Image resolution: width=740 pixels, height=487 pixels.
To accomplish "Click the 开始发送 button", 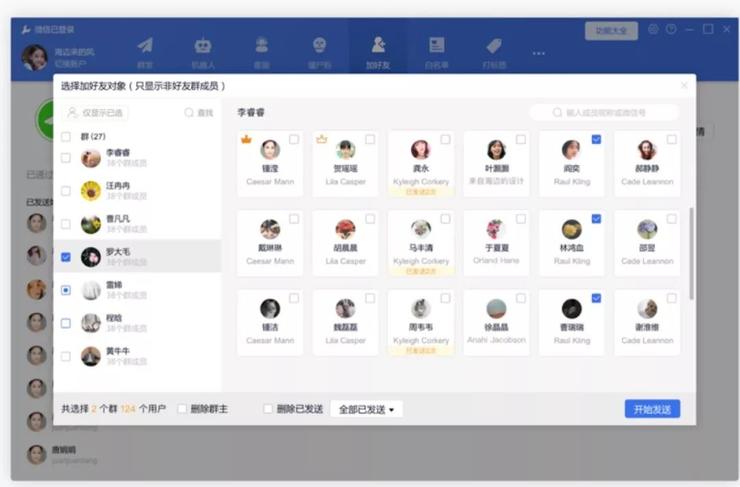I will pos(652,409).
